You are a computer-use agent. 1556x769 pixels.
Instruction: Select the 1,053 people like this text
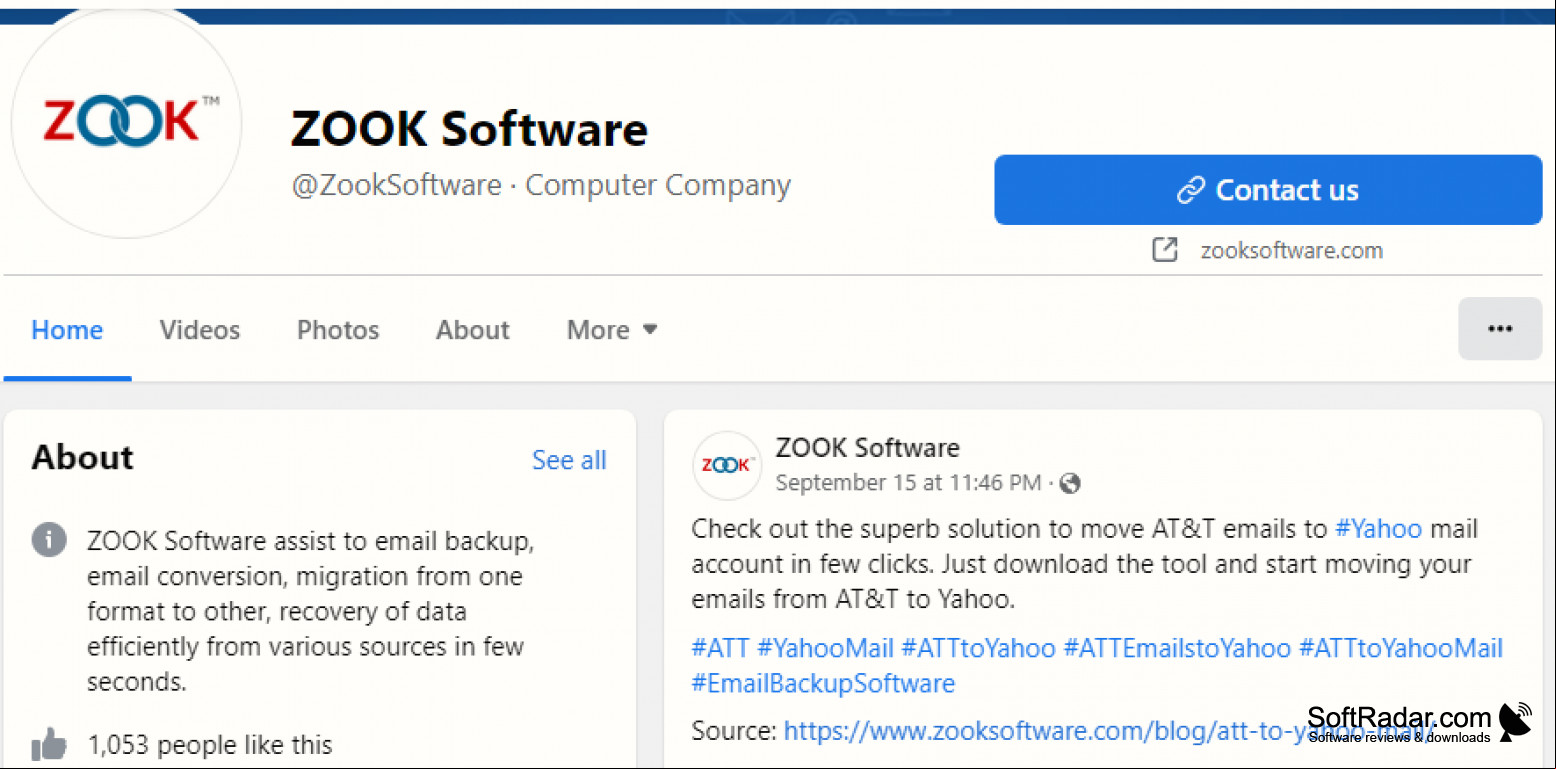coord(210,745)
